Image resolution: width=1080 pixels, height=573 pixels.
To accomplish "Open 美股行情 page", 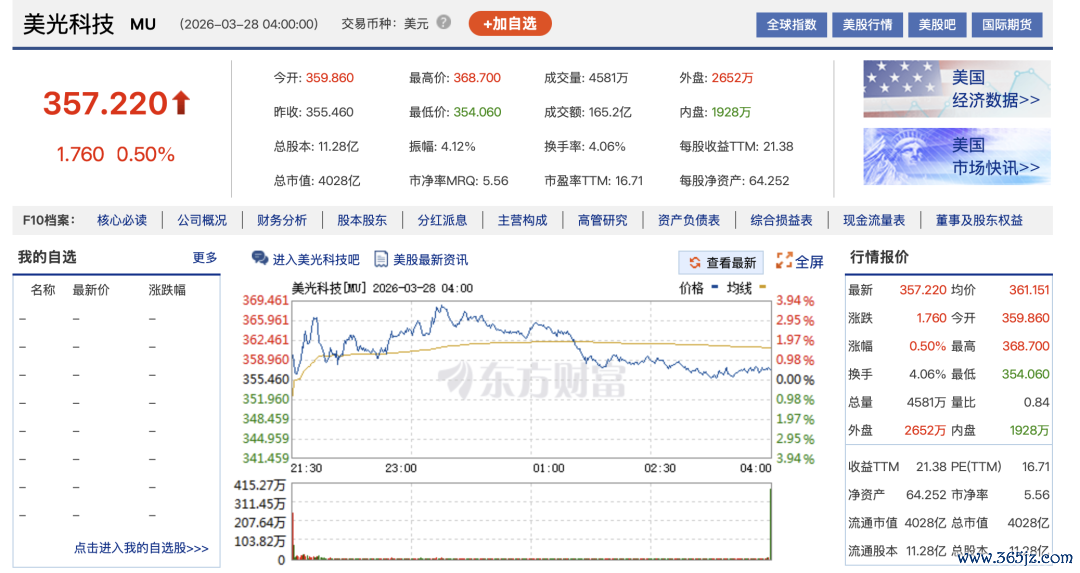I will pos(867,25).
